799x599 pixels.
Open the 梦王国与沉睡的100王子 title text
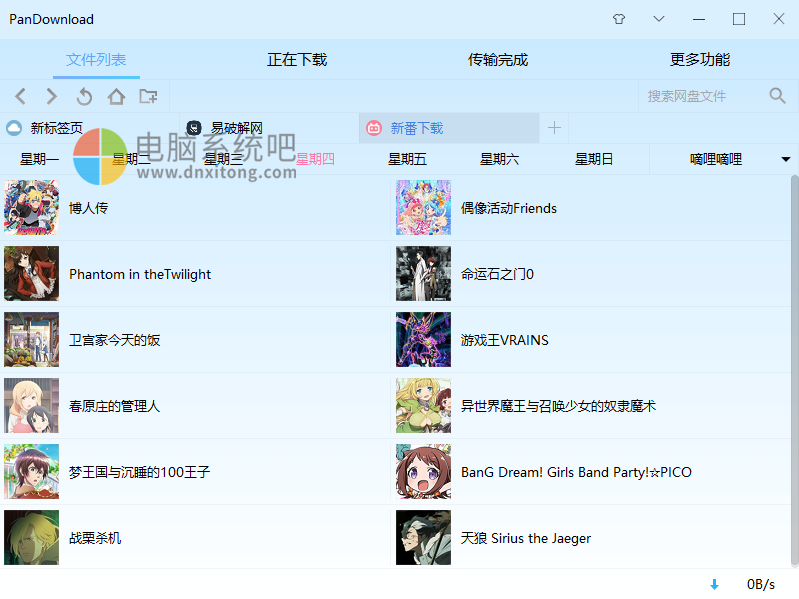pos(140,472)
